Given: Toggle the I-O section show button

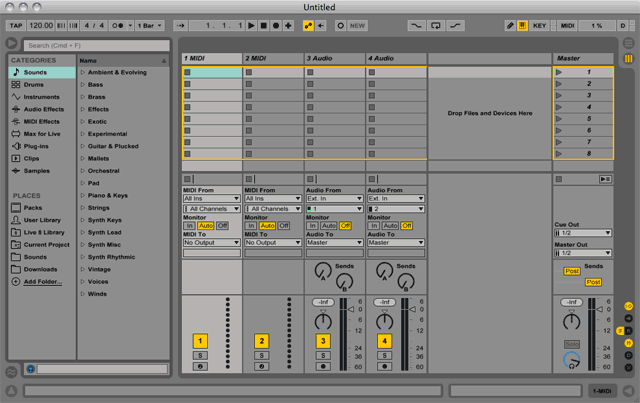Looking at the screenshot, I should coord(629,306).
